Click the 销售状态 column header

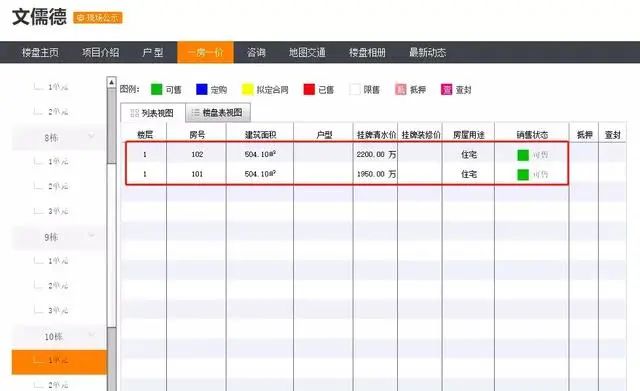(x=532, y=135)
